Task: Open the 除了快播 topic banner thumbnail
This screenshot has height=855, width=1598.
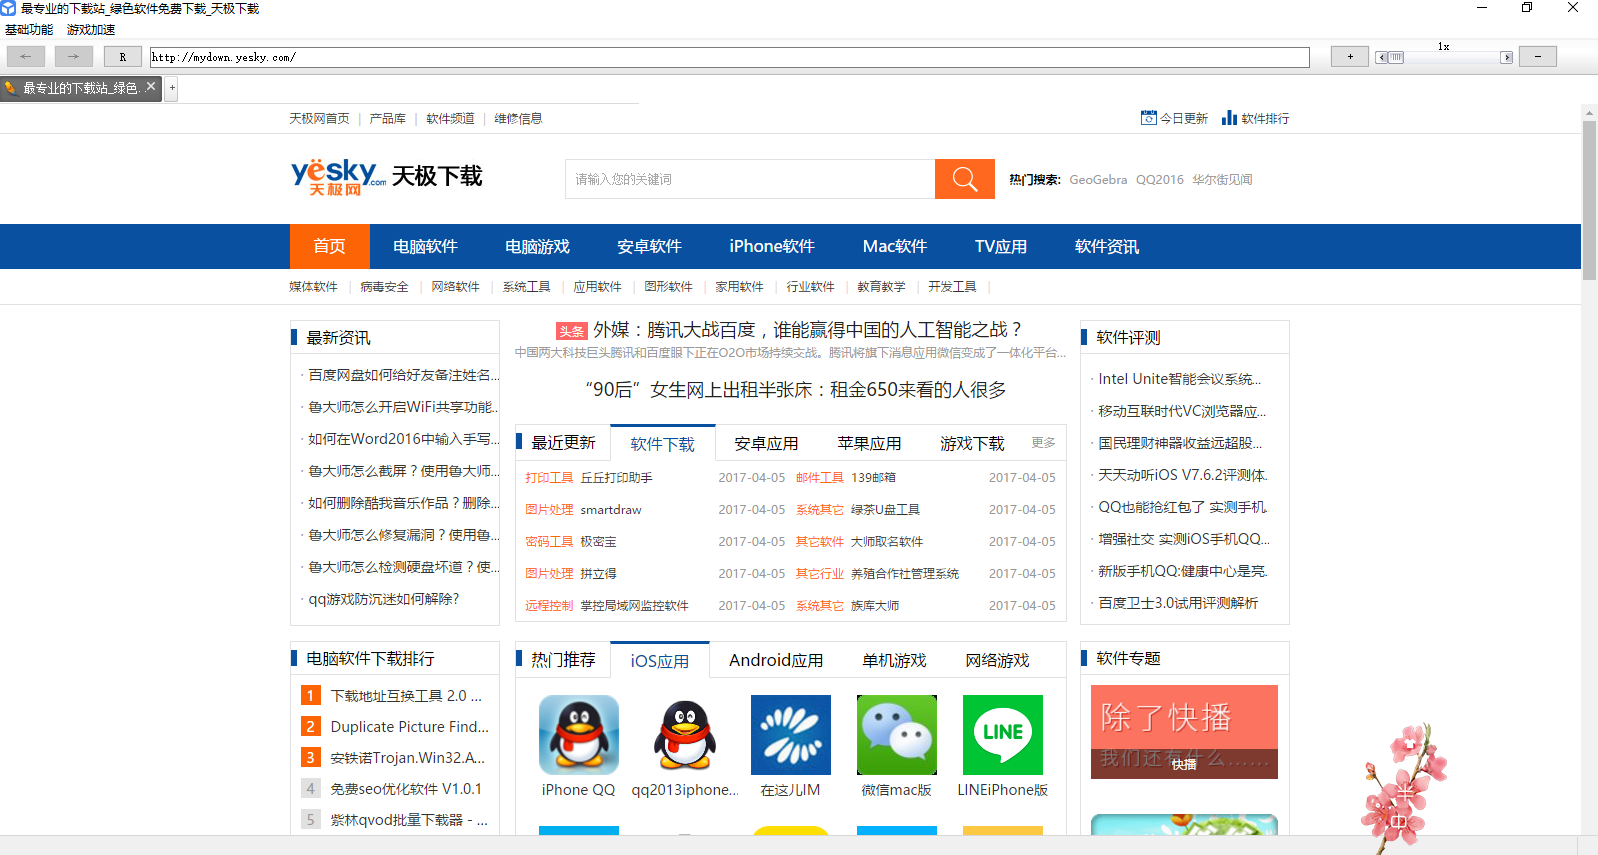Action: [1183, 732]
